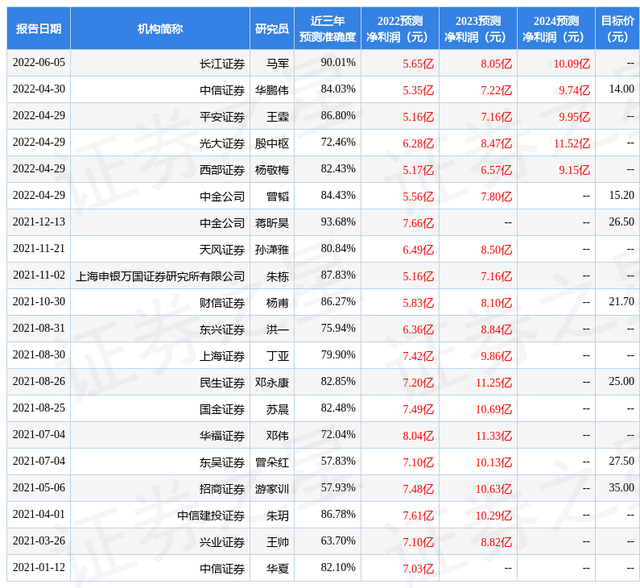
Task: Select 11.25亿 forecast value
Action: point(493,383)
